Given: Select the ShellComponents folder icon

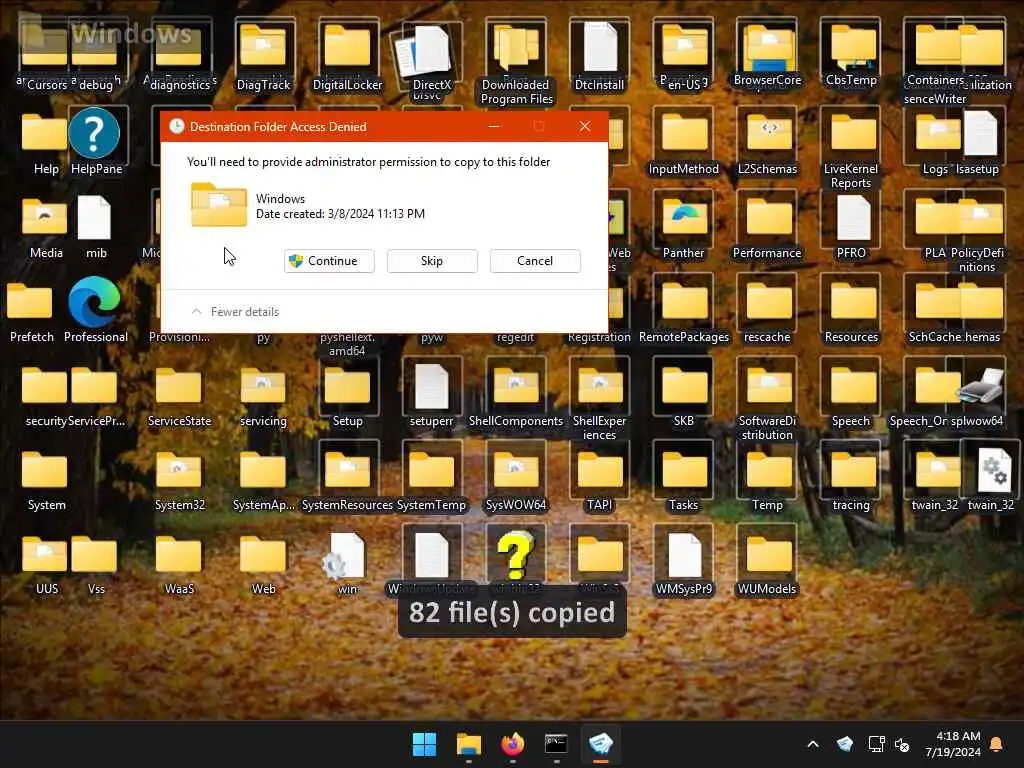Looking at the screenshot, I should [x=516, y=385].
